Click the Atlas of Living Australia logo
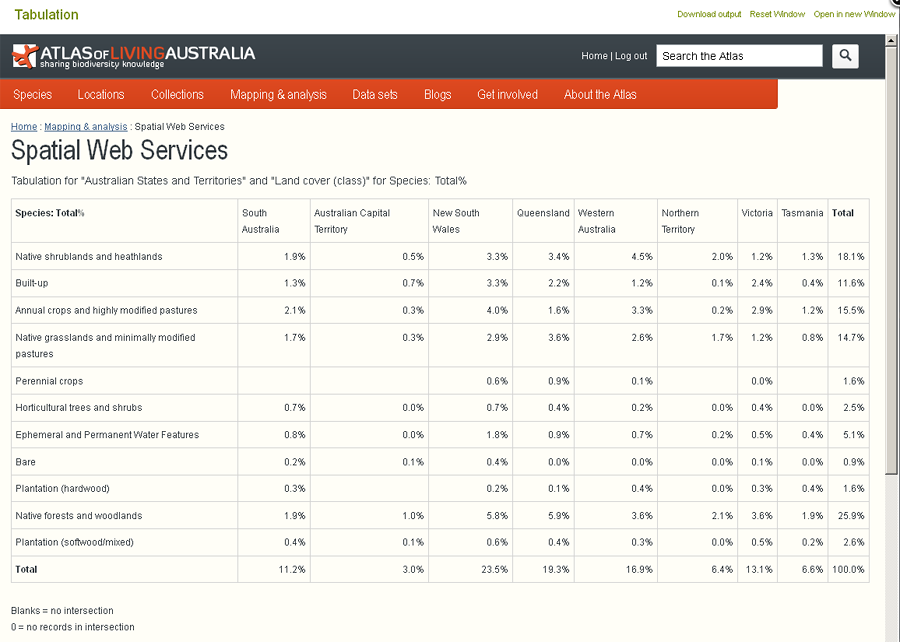900x642 pixels. point(133,55)
